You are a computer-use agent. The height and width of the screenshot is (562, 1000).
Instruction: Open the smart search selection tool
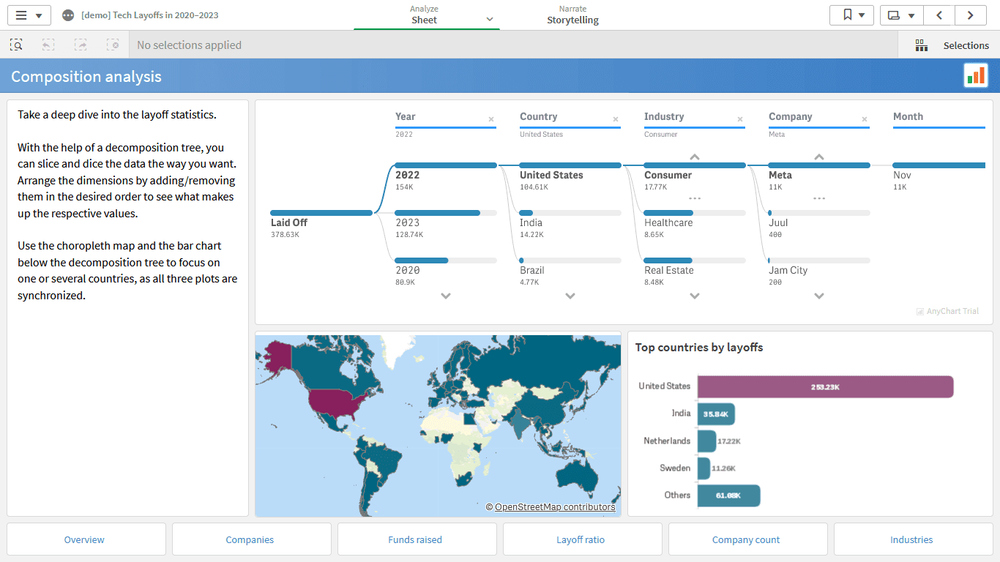click(x=17, y=45)
